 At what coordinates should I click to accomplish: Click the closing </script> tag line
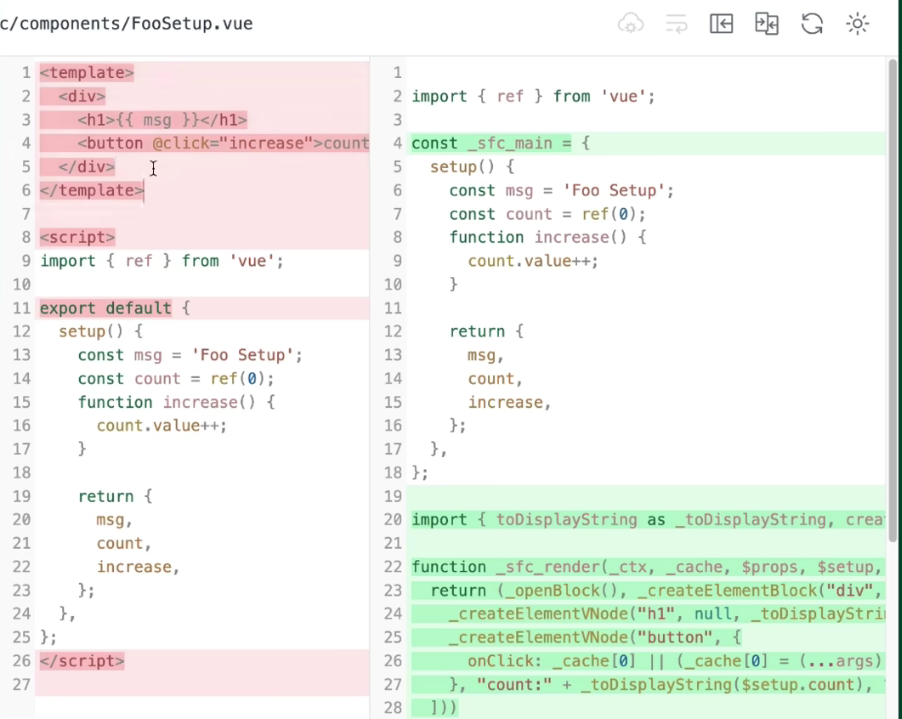click(81, 660)
